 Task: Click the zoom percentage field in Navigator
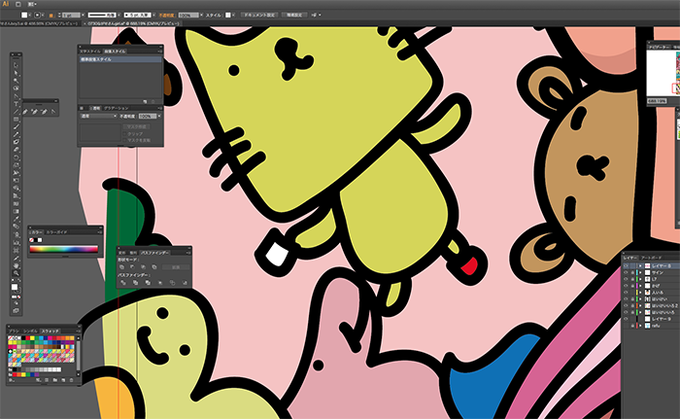[x=656, y=101]
